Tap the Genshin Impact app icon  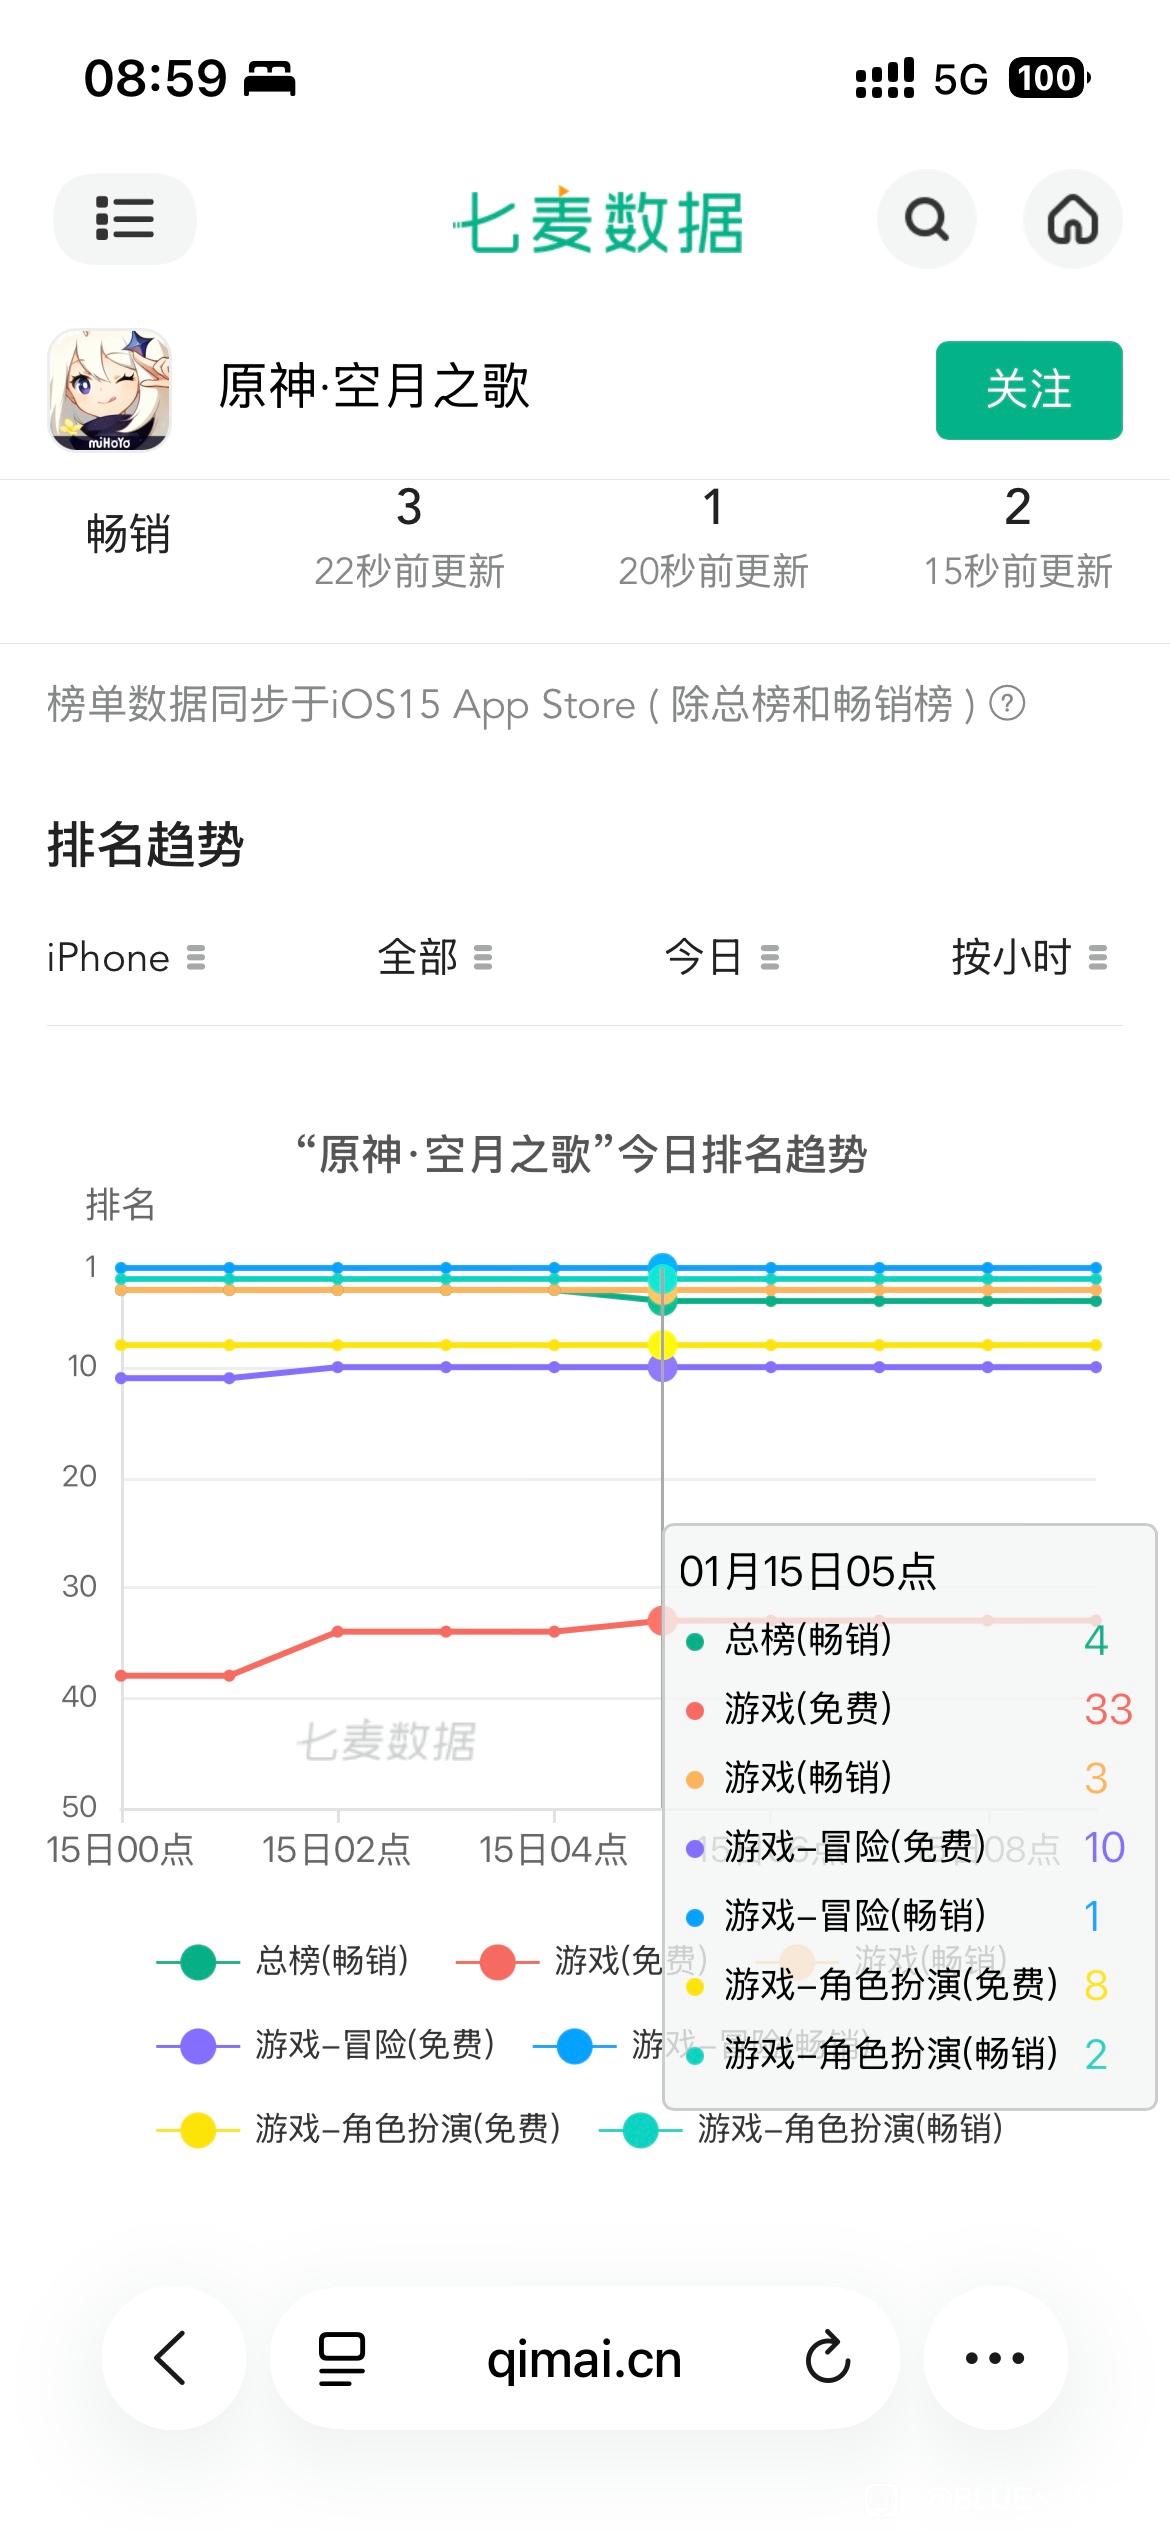[x=109, y=390]
